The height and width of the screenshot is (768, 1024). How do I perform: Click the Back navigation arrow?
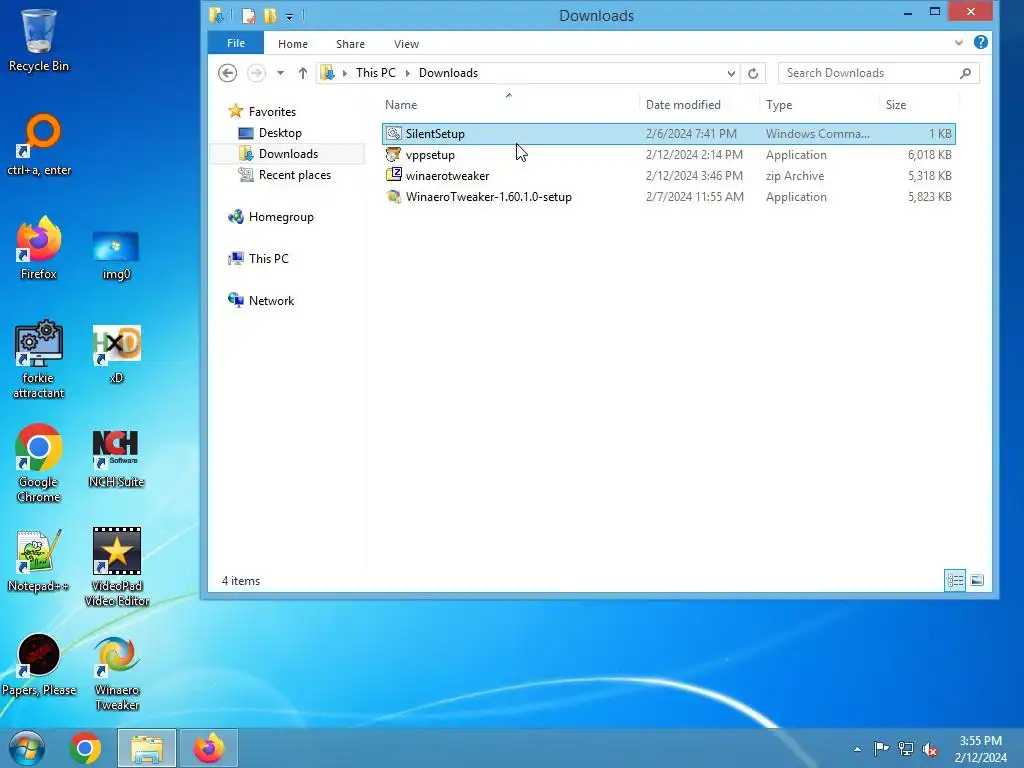point(227,72)
